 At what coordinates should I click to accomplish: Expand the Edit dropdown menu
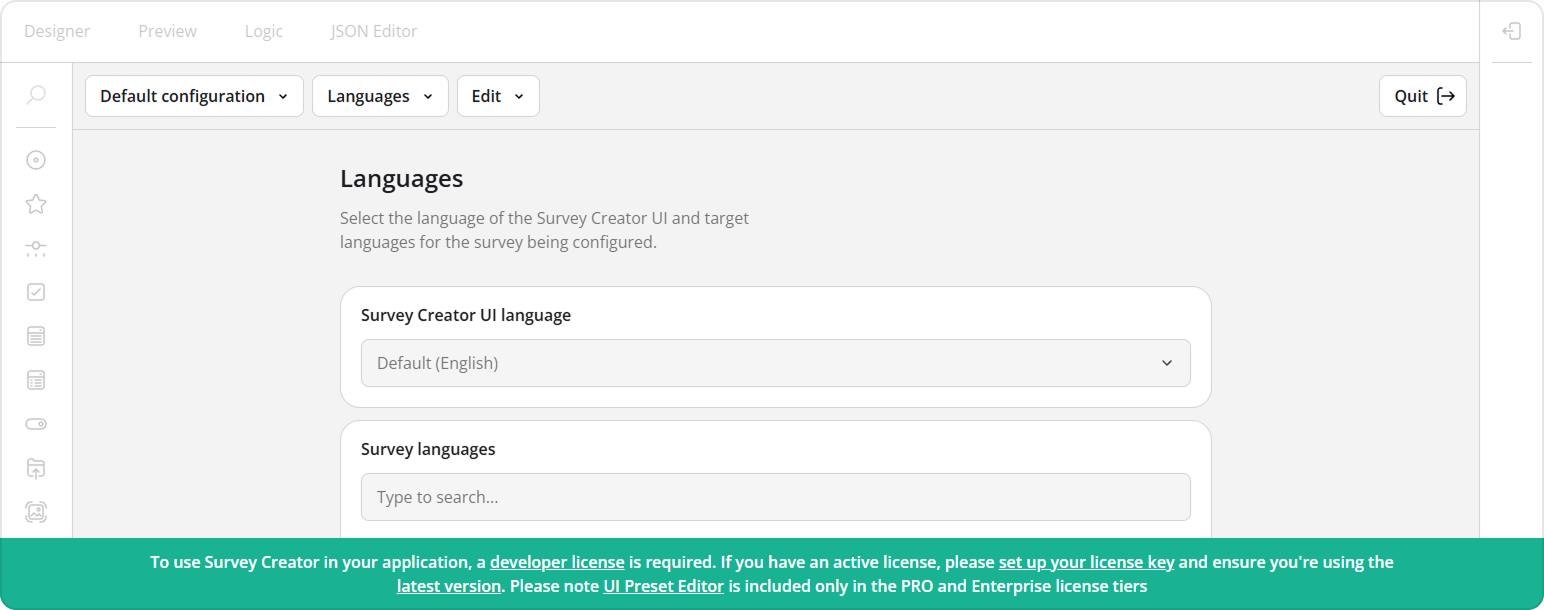click(498, 96)
